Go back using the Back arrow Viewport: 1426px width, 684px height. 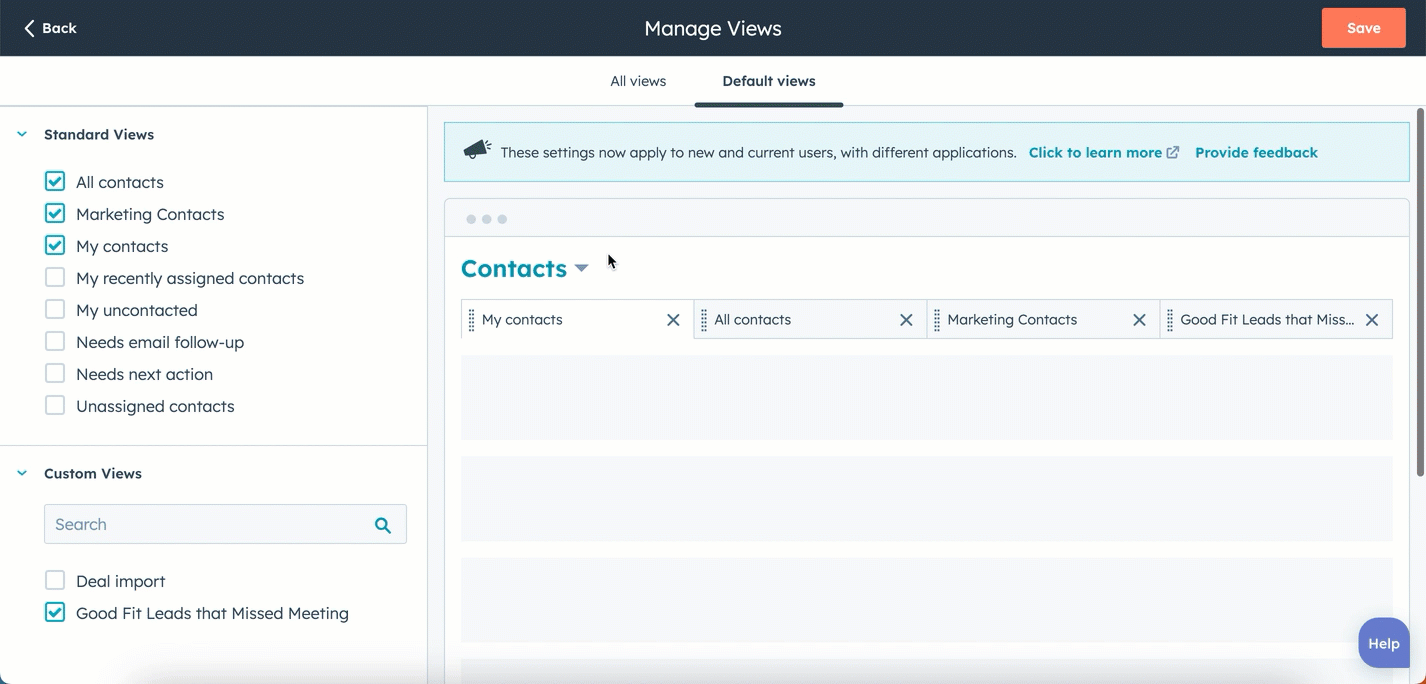(x=50, y=28)
